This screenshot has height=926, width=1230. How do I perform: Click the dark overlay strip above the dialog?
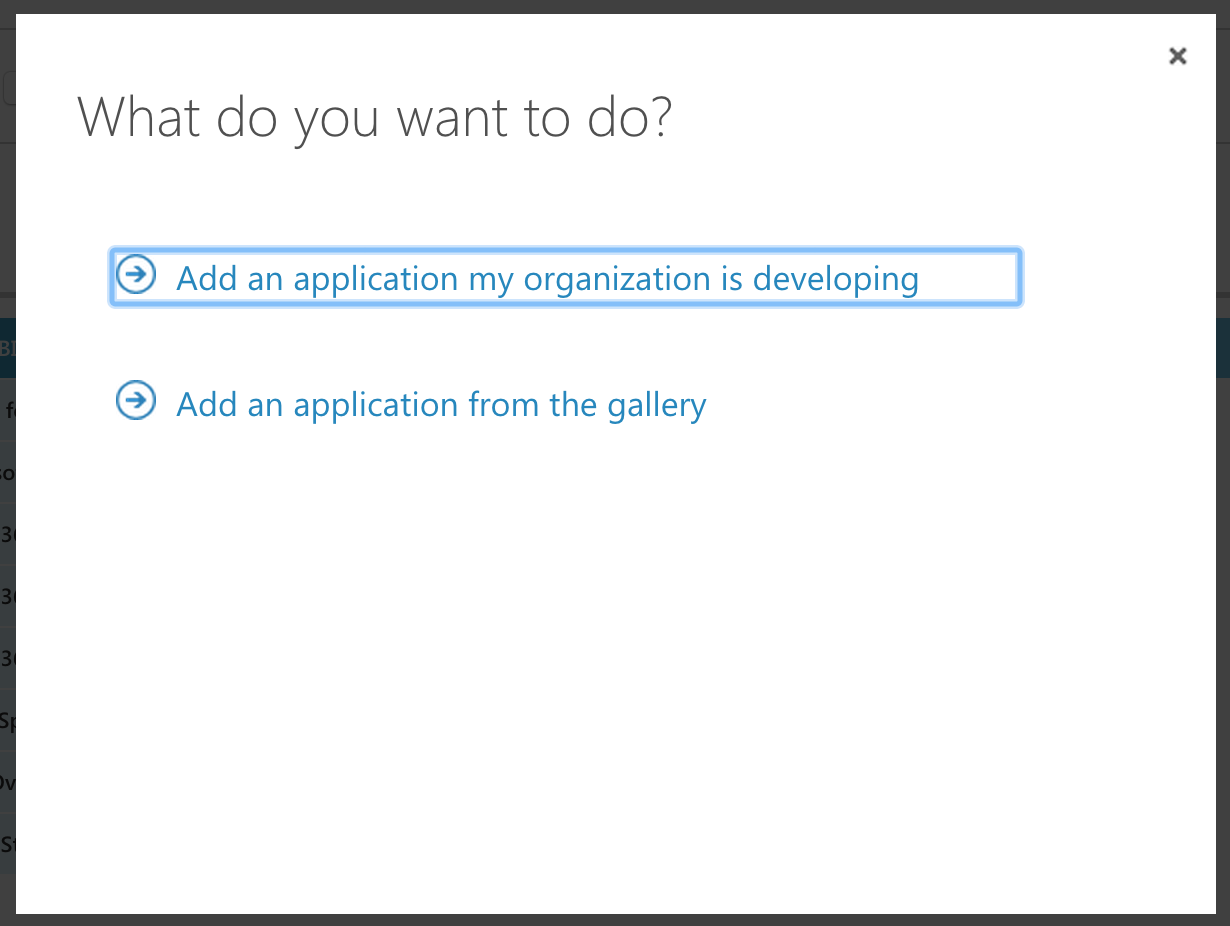[x=615, y=7]
